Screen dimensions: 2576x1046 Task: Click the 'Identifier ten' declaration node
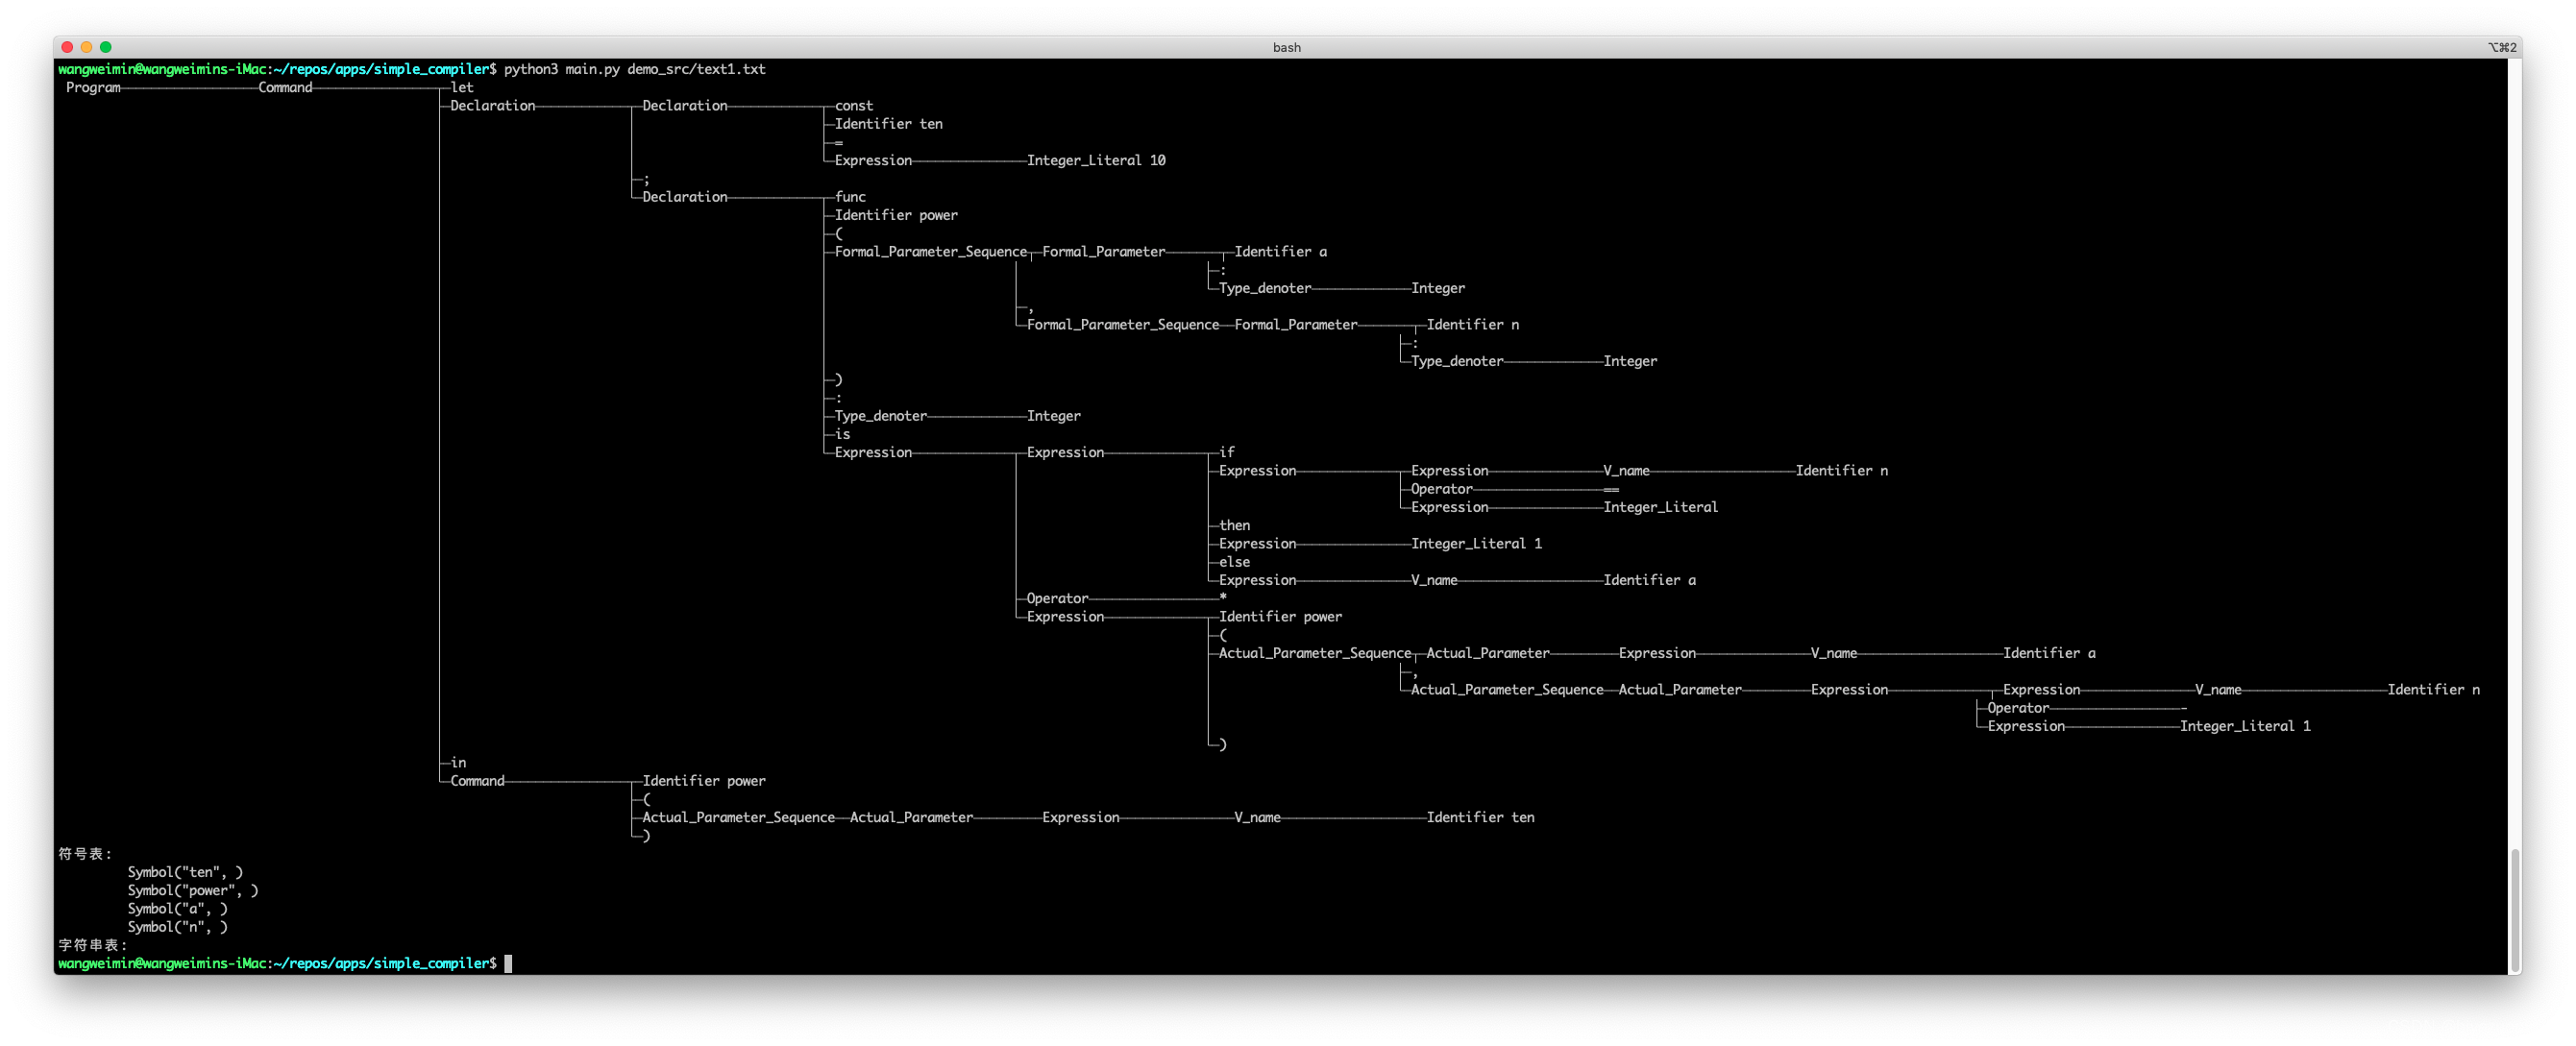tap(888, 124)
